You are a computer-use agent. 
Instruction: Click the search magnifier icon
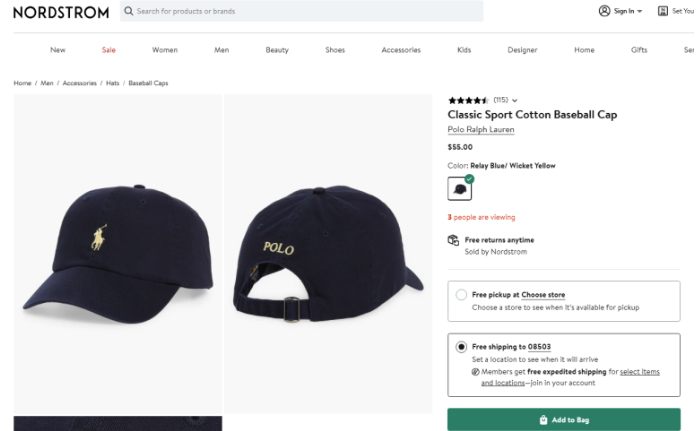pos(129,11)
